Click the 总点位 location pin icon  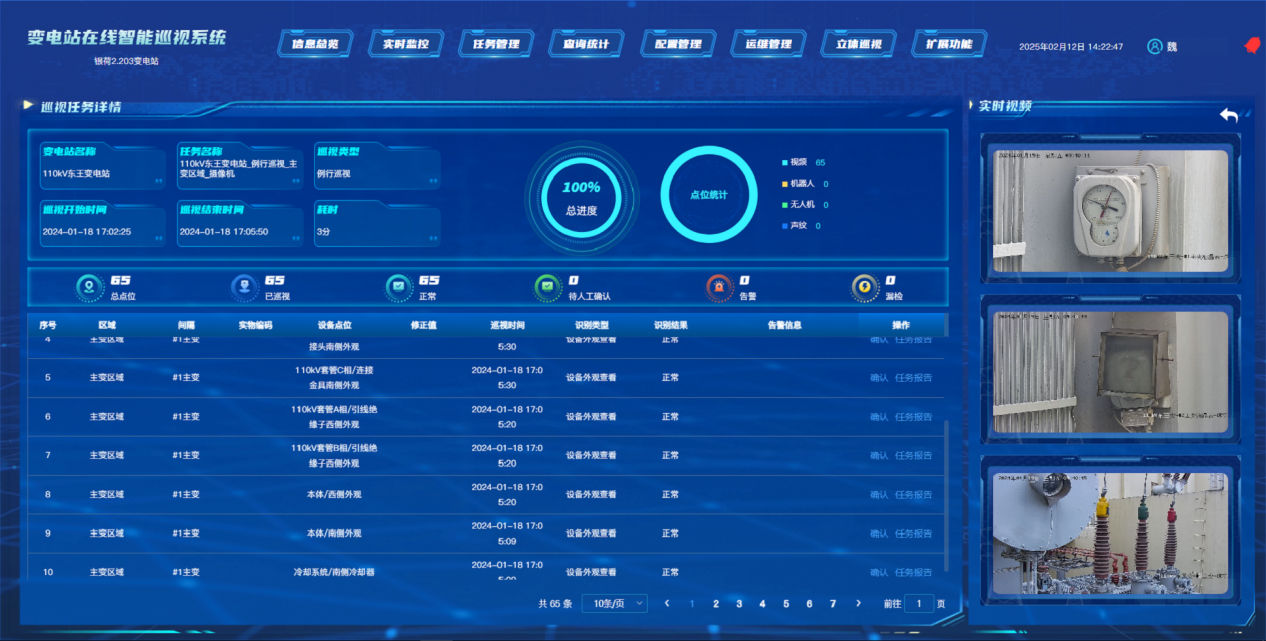[x=90, y=288]
